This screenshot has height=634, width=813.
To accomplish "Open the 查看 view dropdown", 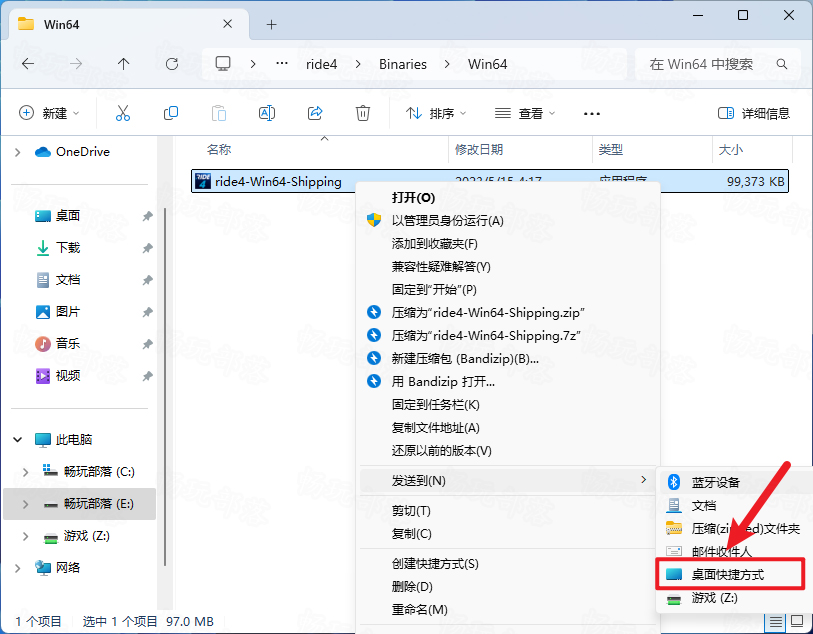I will tap(525, 113).
